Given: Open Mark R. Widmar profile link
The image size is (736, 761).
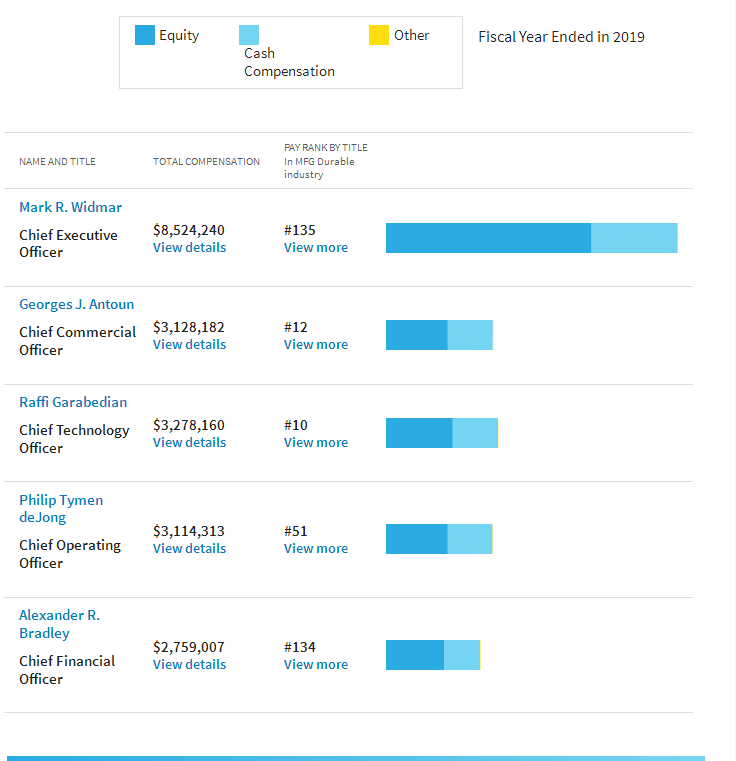Looking at the screenshot, I should pyautogui.click(x=70, y=207).
